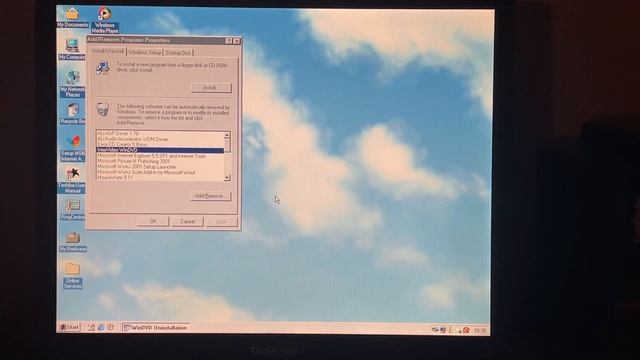
Task: Select Microsoft Picture It! Publishing 2001 entry
Action: click(160, 161)
